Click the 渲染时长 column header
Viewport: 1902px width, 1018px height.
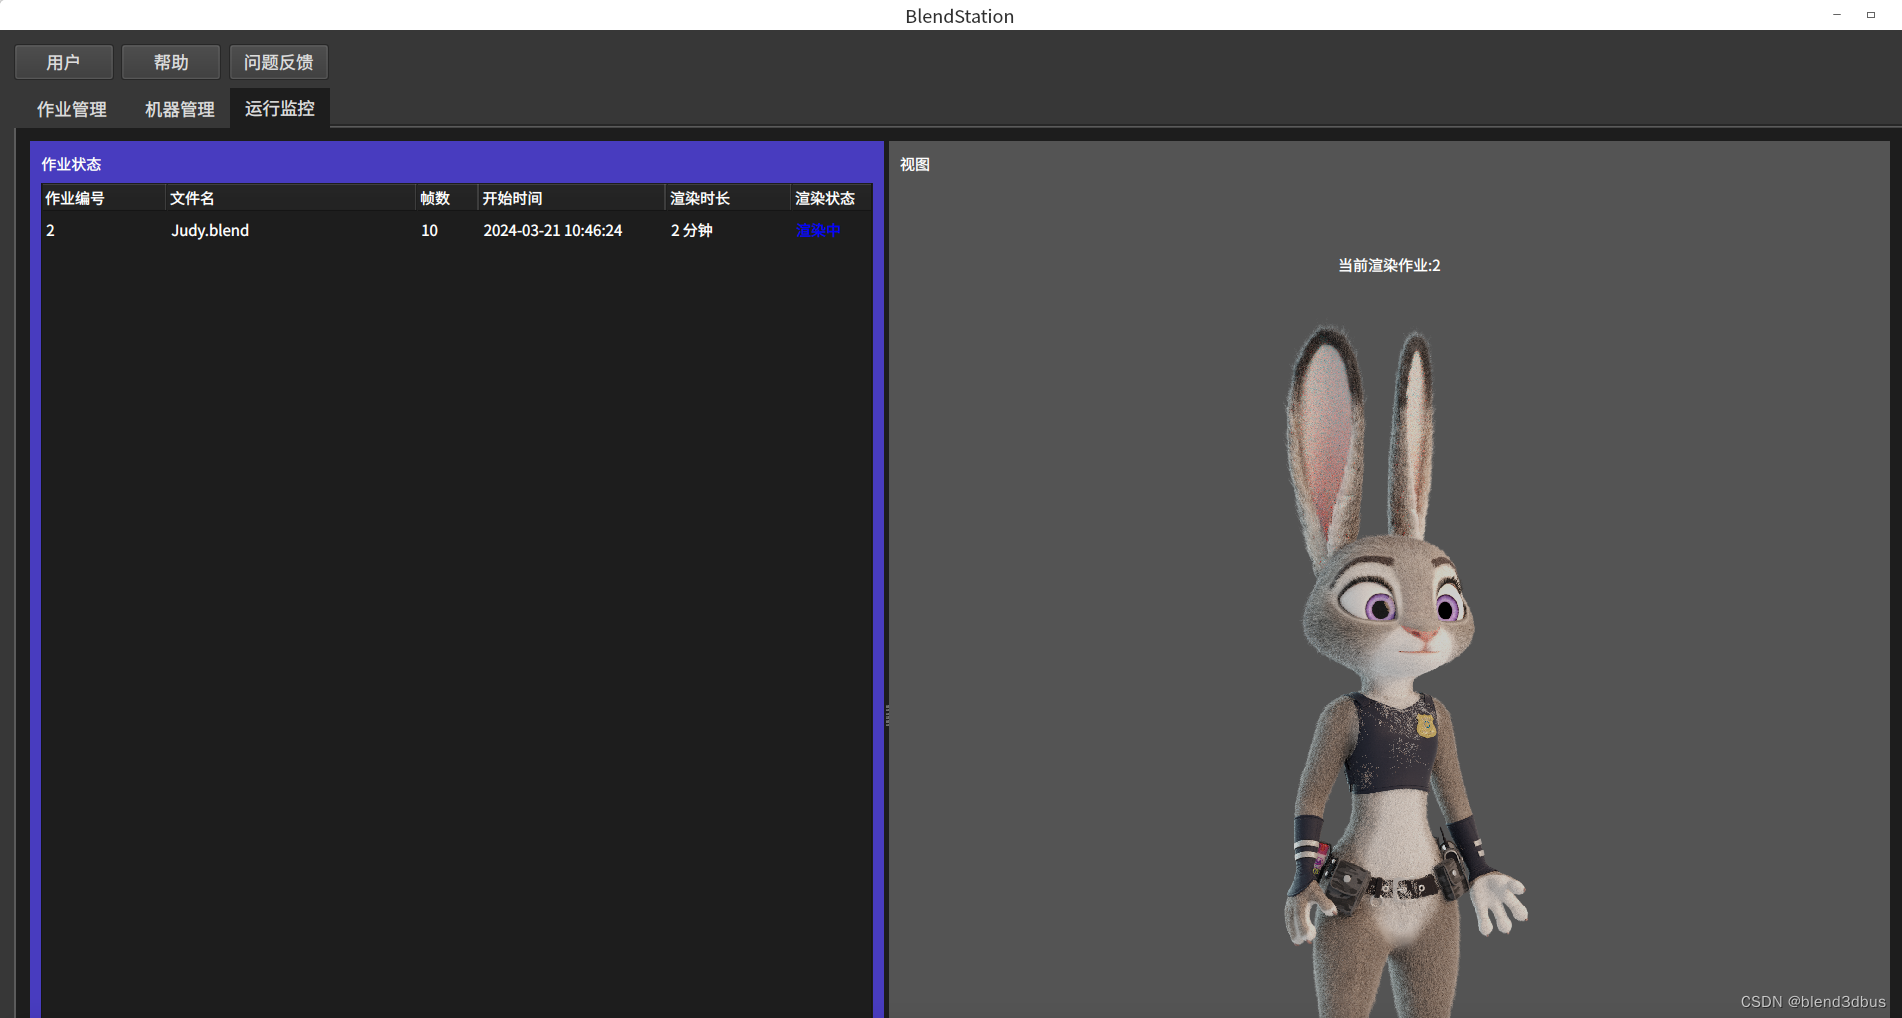point(727,198)
